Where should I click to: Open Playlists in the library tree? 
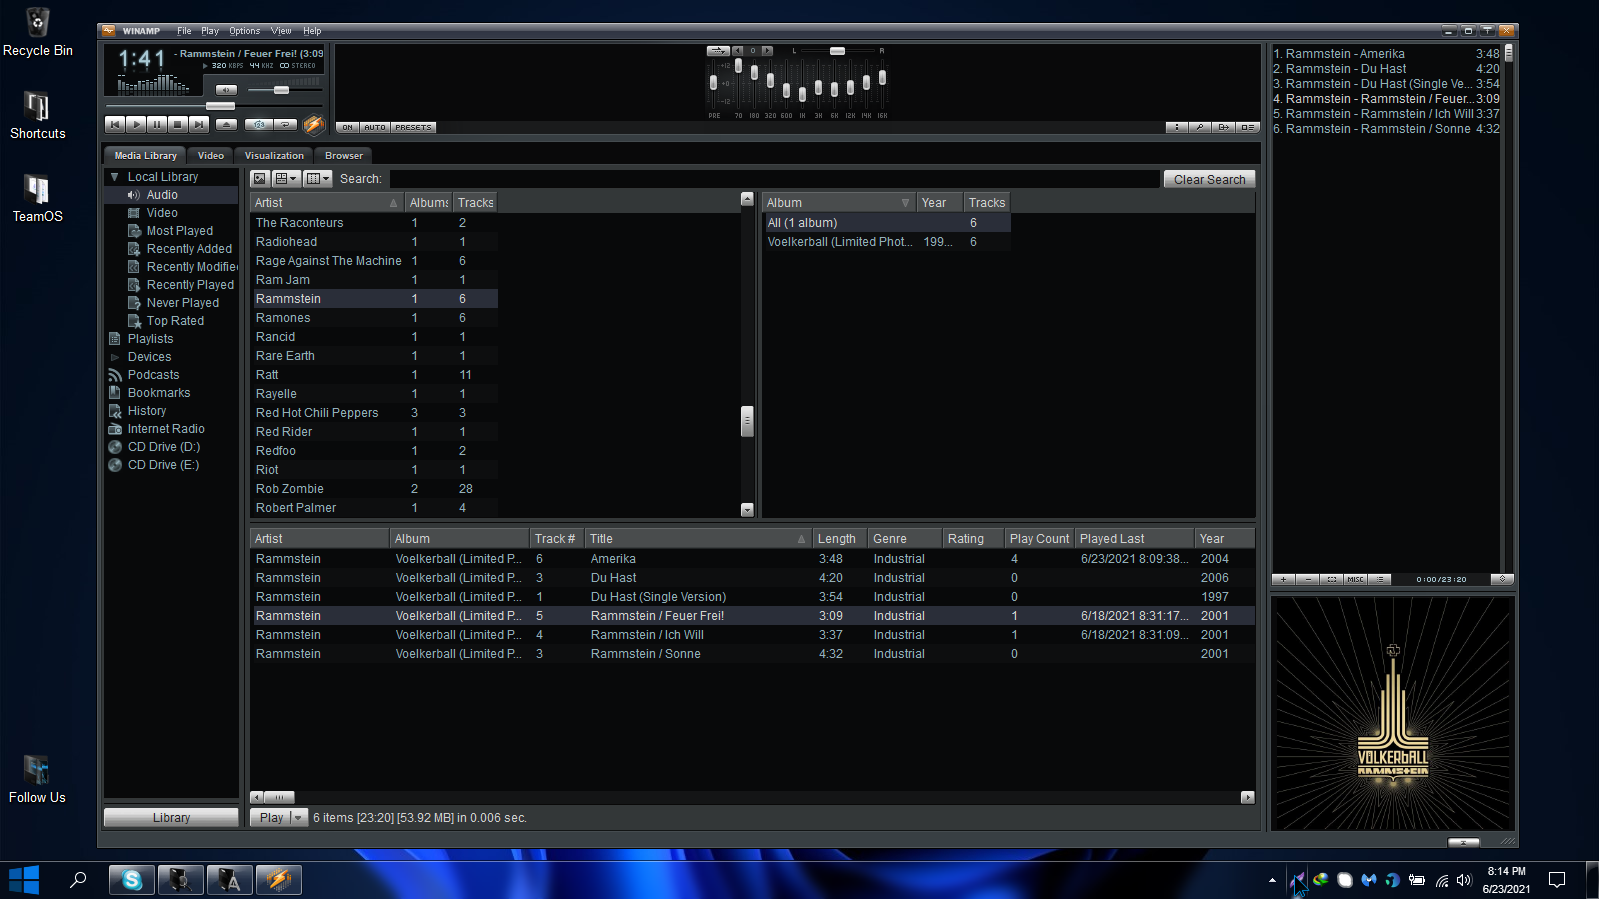point(150,339)
